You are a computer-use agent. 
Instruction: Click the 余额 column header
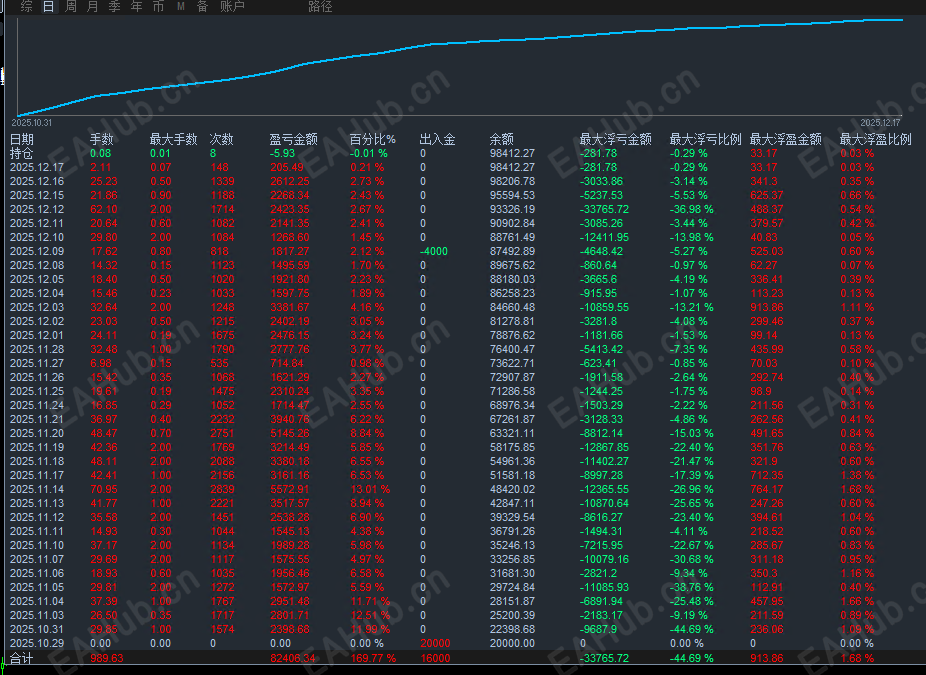[x=501, y=139]
